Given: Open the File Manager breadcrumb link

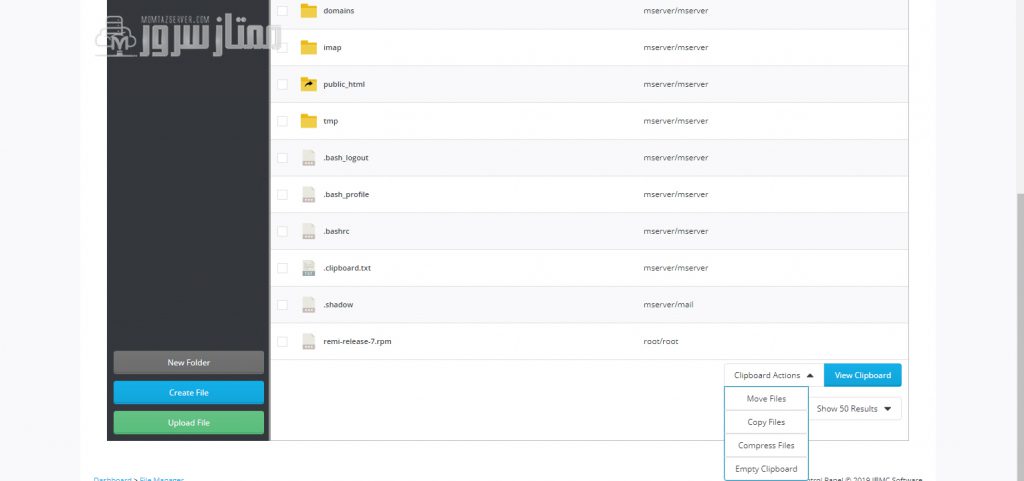Looking at the screenshot, I should click(162, 479).
